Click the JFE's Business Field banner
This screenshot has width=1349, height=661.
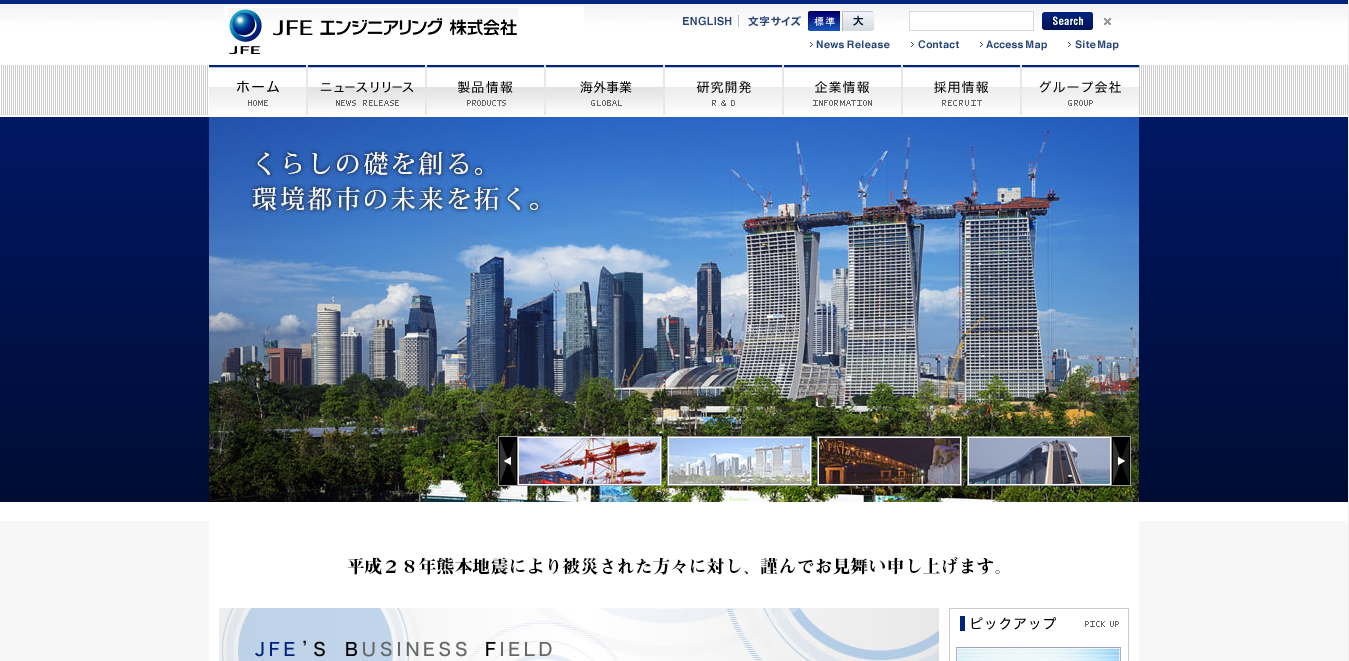pos(579,635)
